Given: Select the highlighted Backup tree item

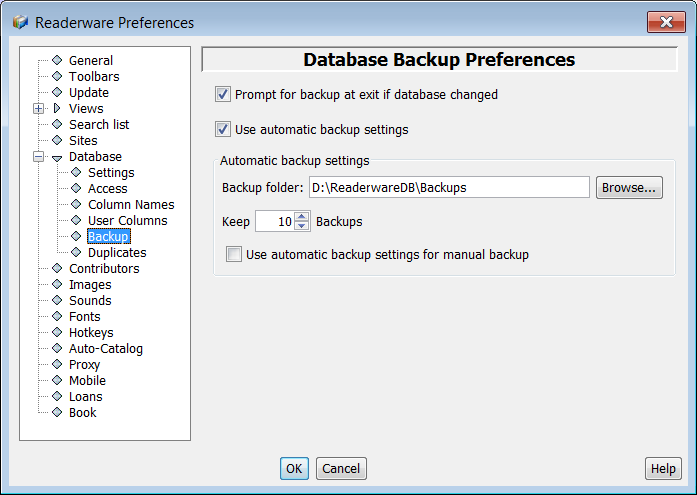Looking at the screenshot, I should click(108, 236).
